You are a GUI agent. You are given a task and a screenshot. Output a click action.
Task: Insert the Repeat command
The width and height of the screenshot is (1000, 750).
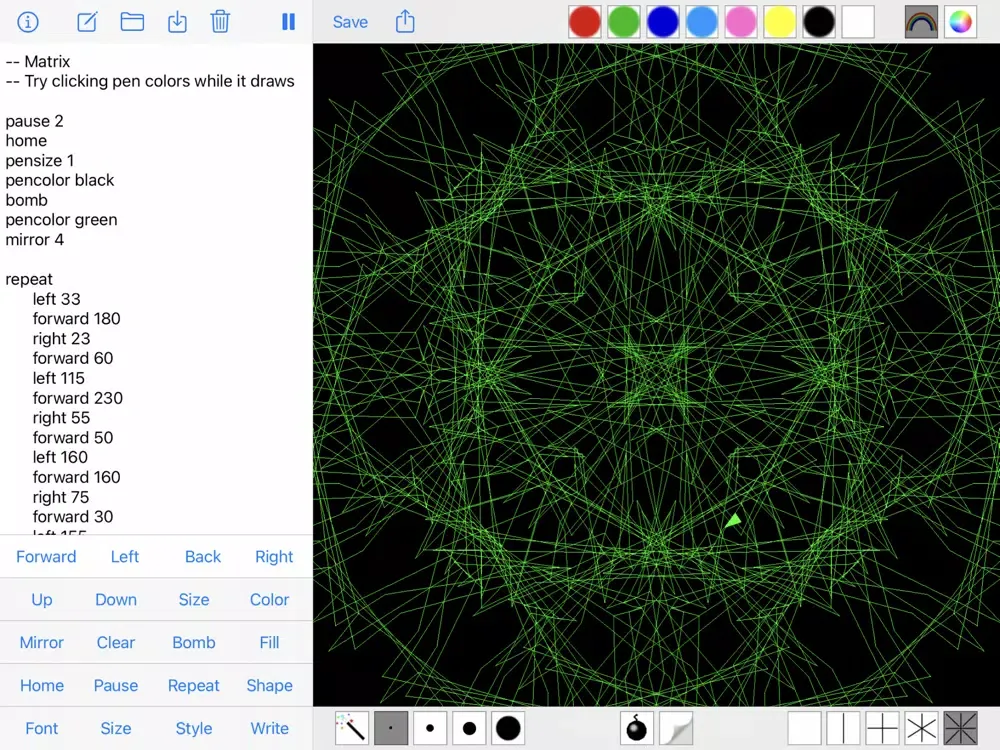pyautogui.click(x=193, y=685)
